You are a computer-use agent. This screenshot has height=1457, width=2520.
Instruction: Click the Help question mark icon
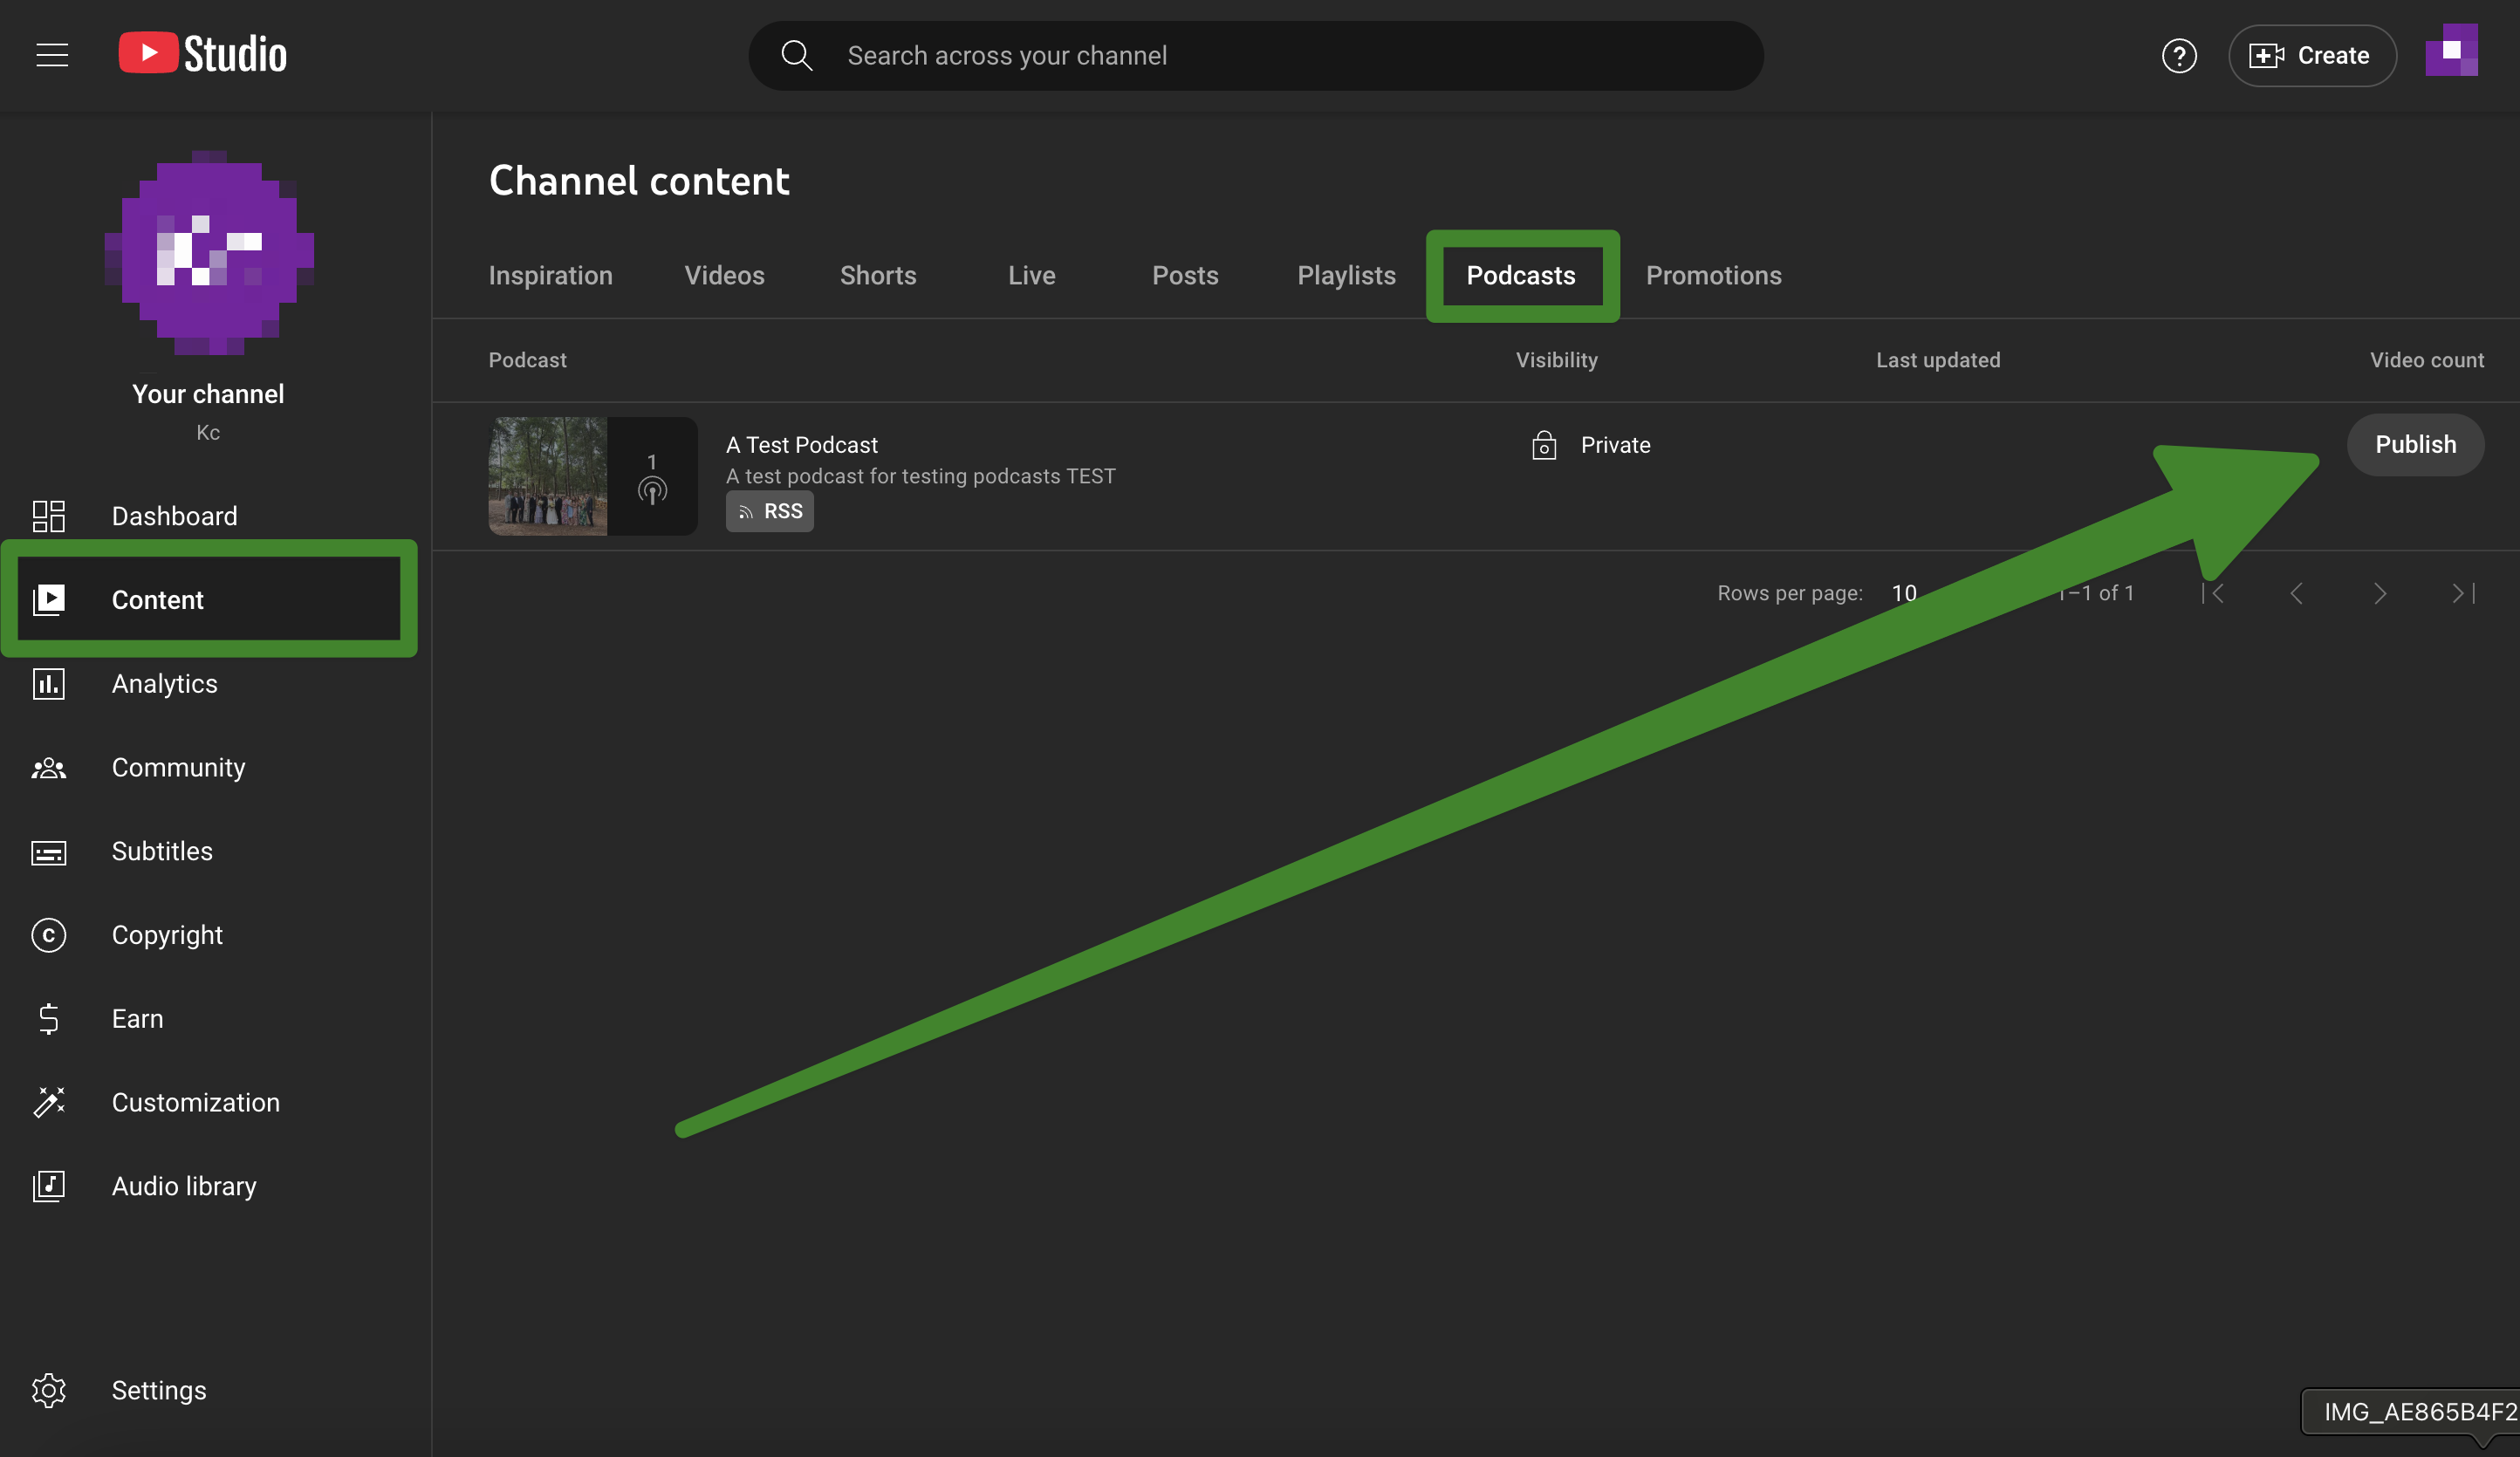coord(2179,56)
